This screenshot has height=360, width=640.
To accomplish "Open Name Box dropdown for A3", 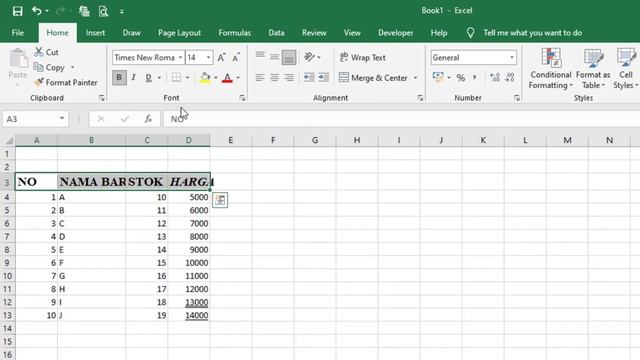I will click(x=62, y=118).
